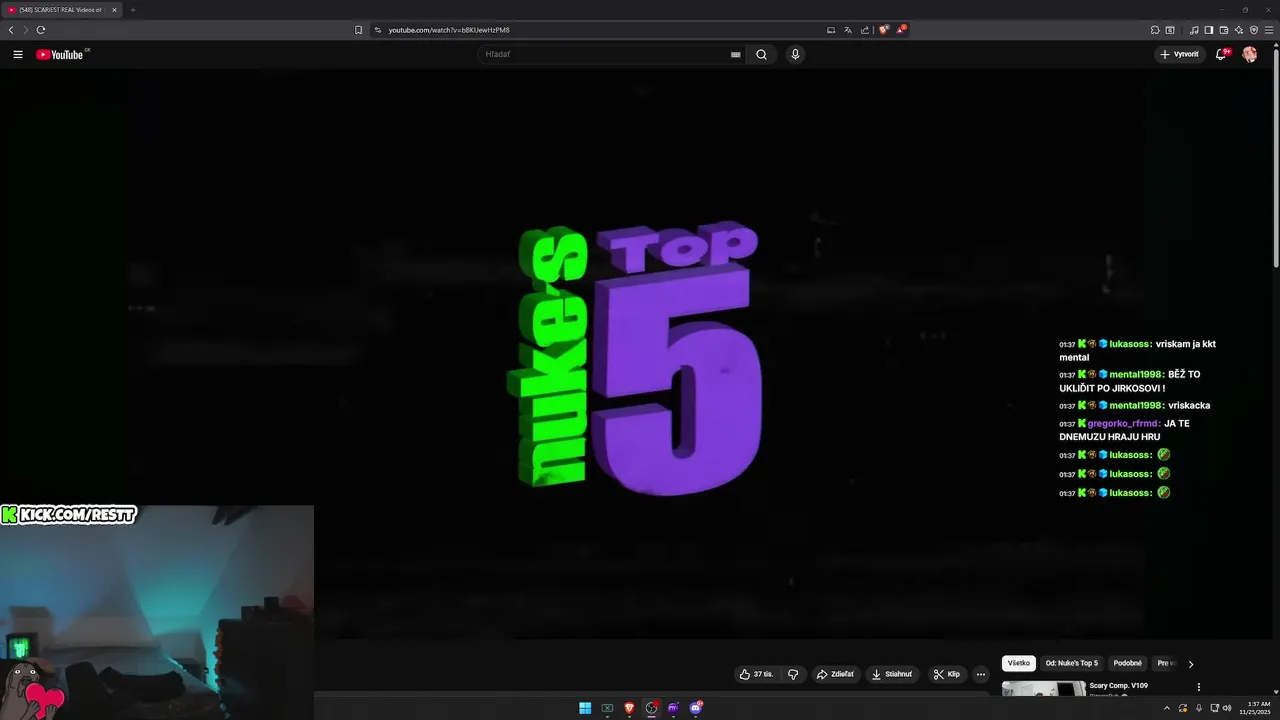Start voice search with microphone icon

coord(795,54)
